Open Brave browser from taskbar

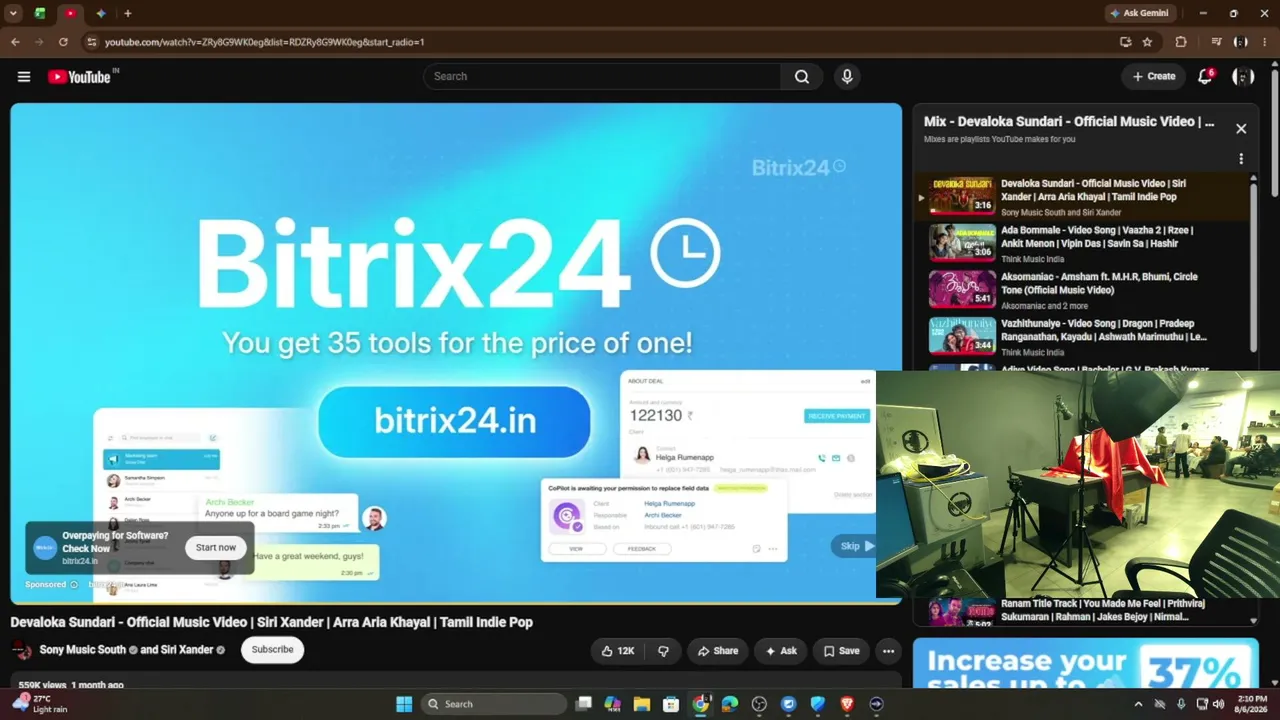847,704
